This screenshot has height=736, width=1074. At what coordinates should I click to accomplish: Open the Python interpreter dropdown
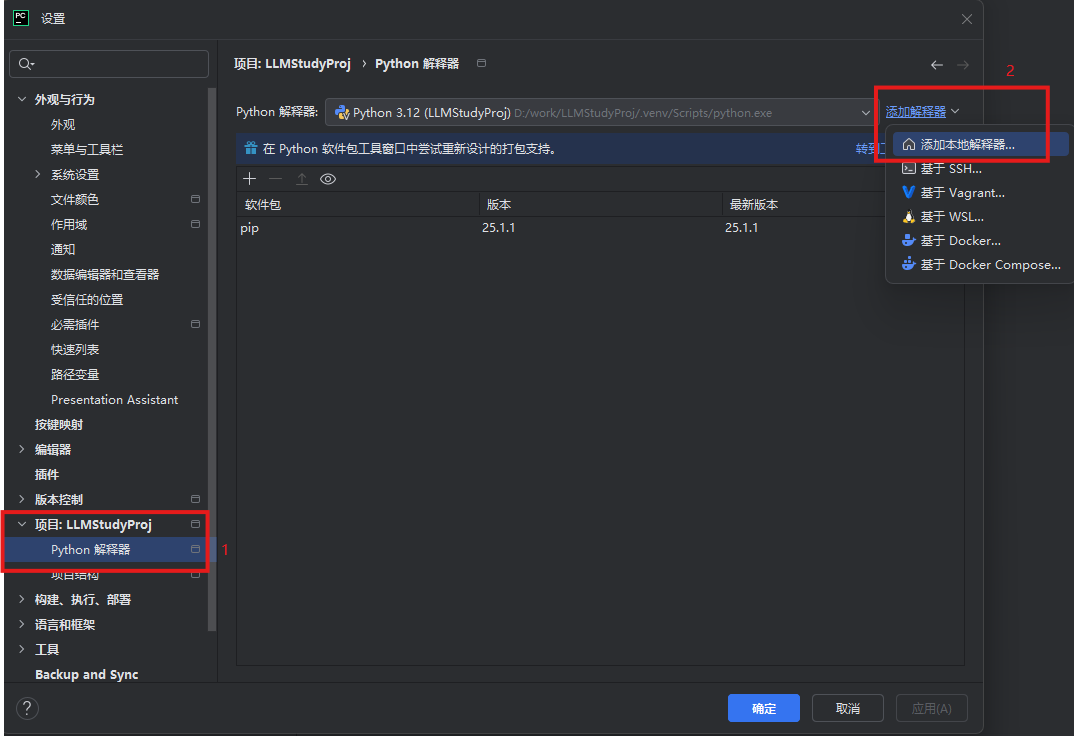(866, 112)
